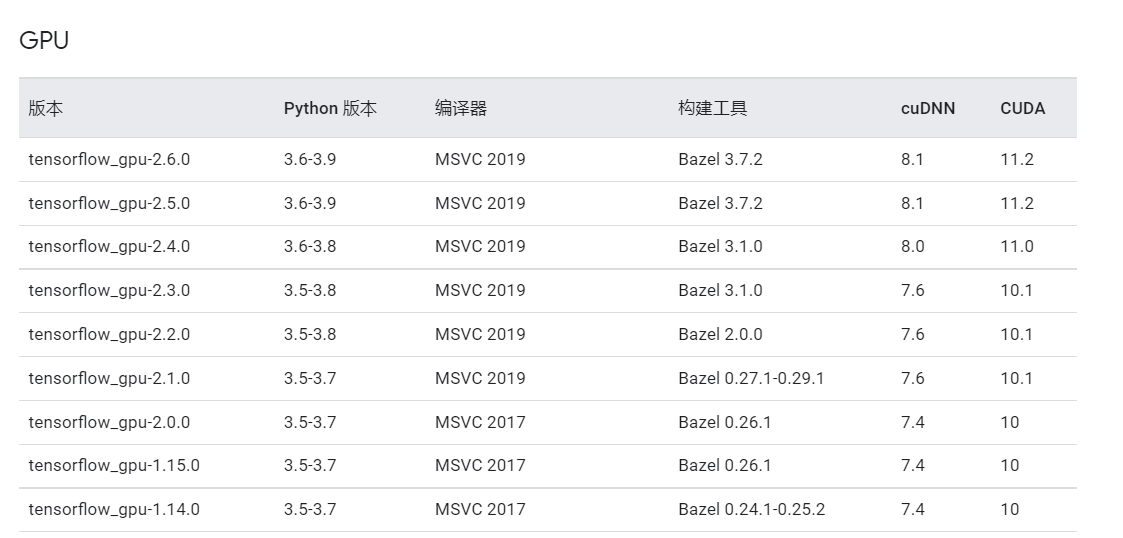Click the tensorflow_gpu-2.1.0 cell

(x=110, y=378)
